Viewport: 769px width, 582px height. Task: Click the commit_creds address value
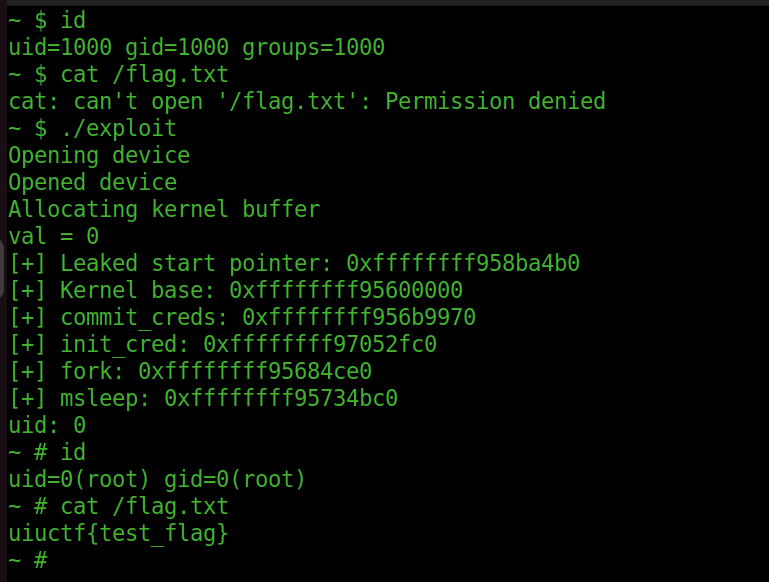pyautogui.click(x=359, y=317)
